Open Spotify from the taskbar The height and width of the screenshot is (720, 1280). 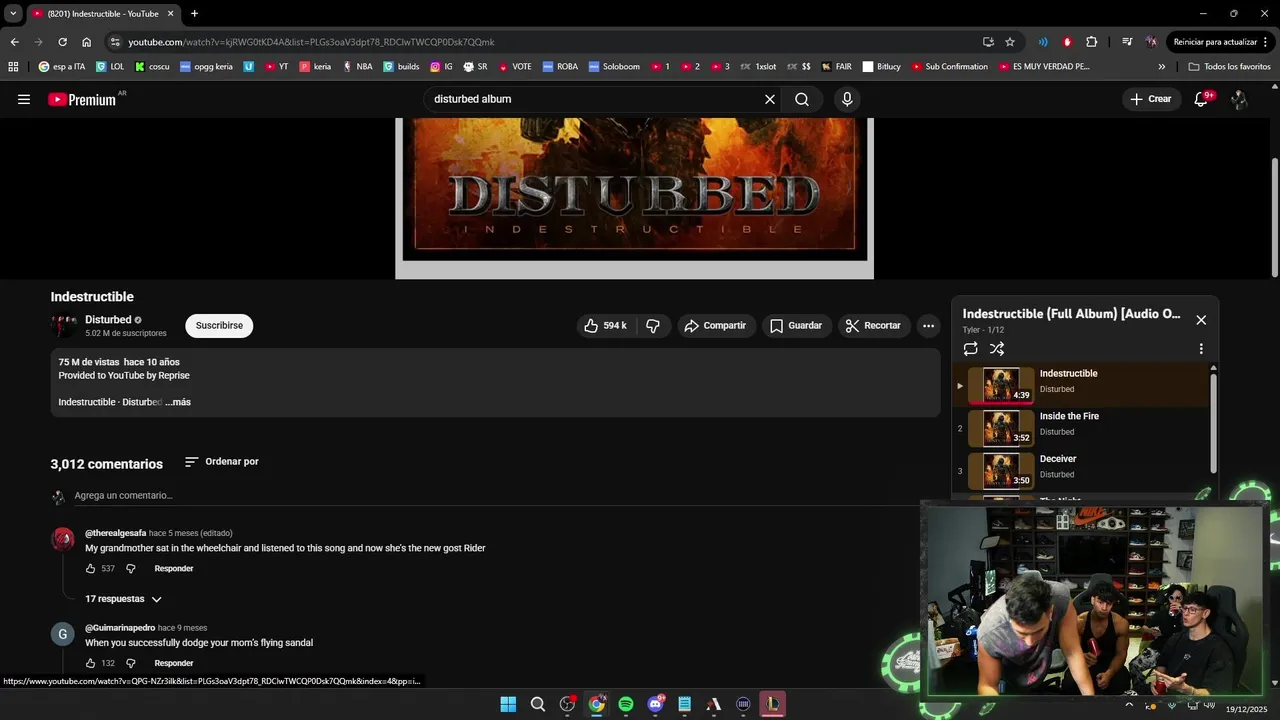[x=626, y=704]
